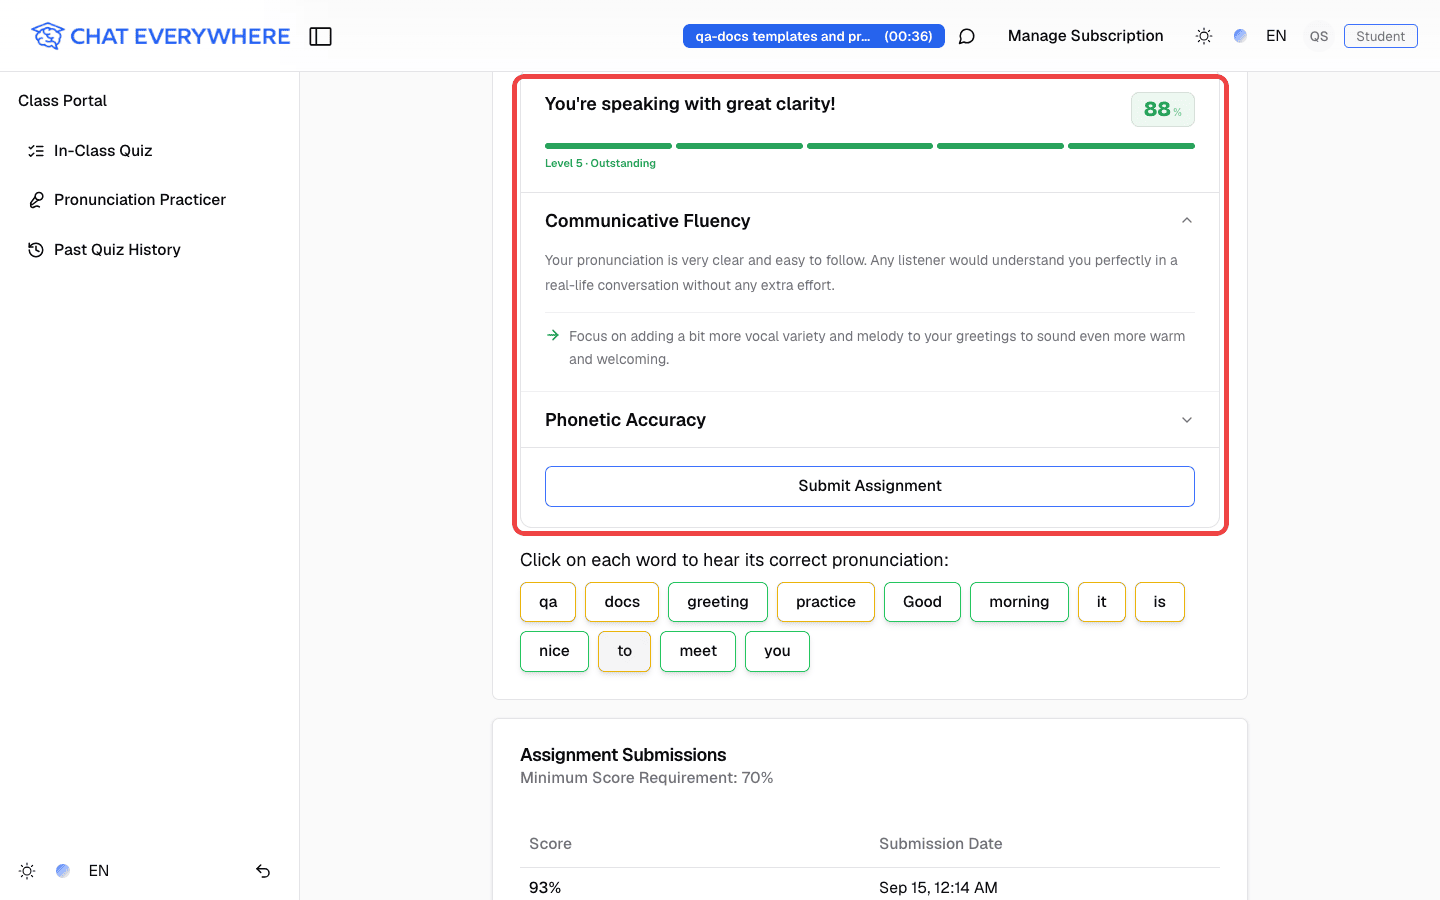Click the "Level 5 · Outstanding" label
This screenshot has width=1440, height=900.
coord(600,164)
